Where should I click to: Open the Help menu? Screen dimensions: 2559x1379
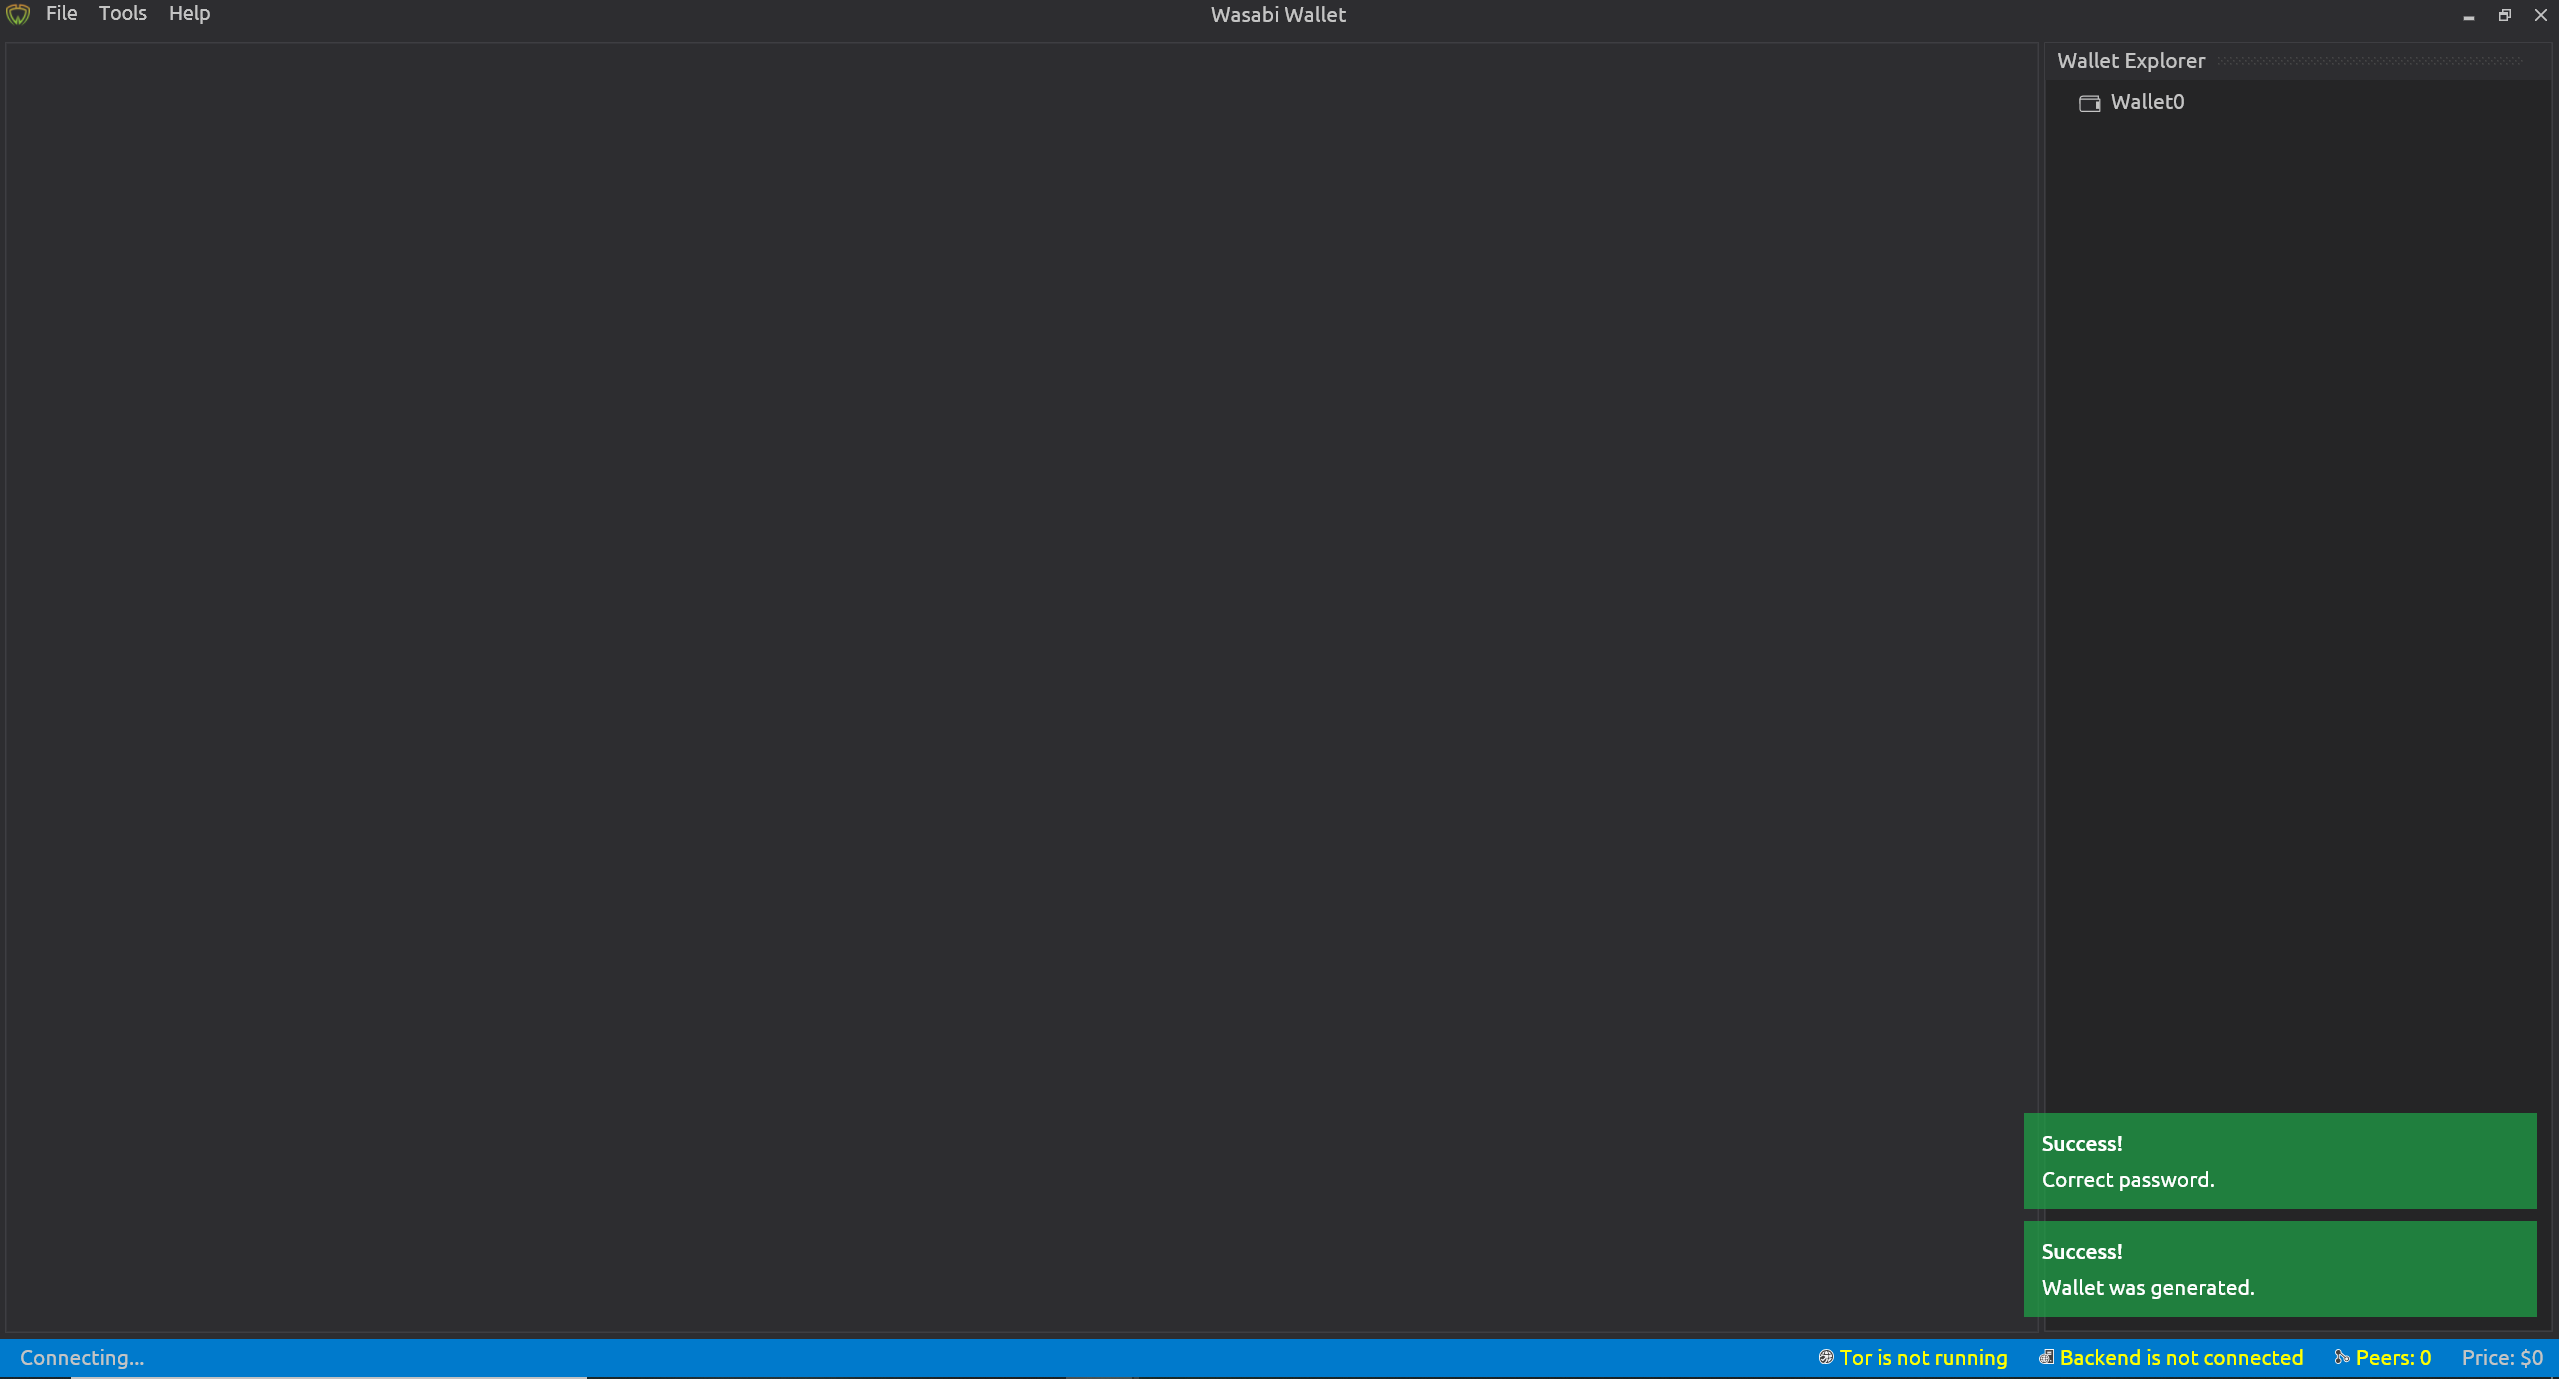click(x=189, y=14)
